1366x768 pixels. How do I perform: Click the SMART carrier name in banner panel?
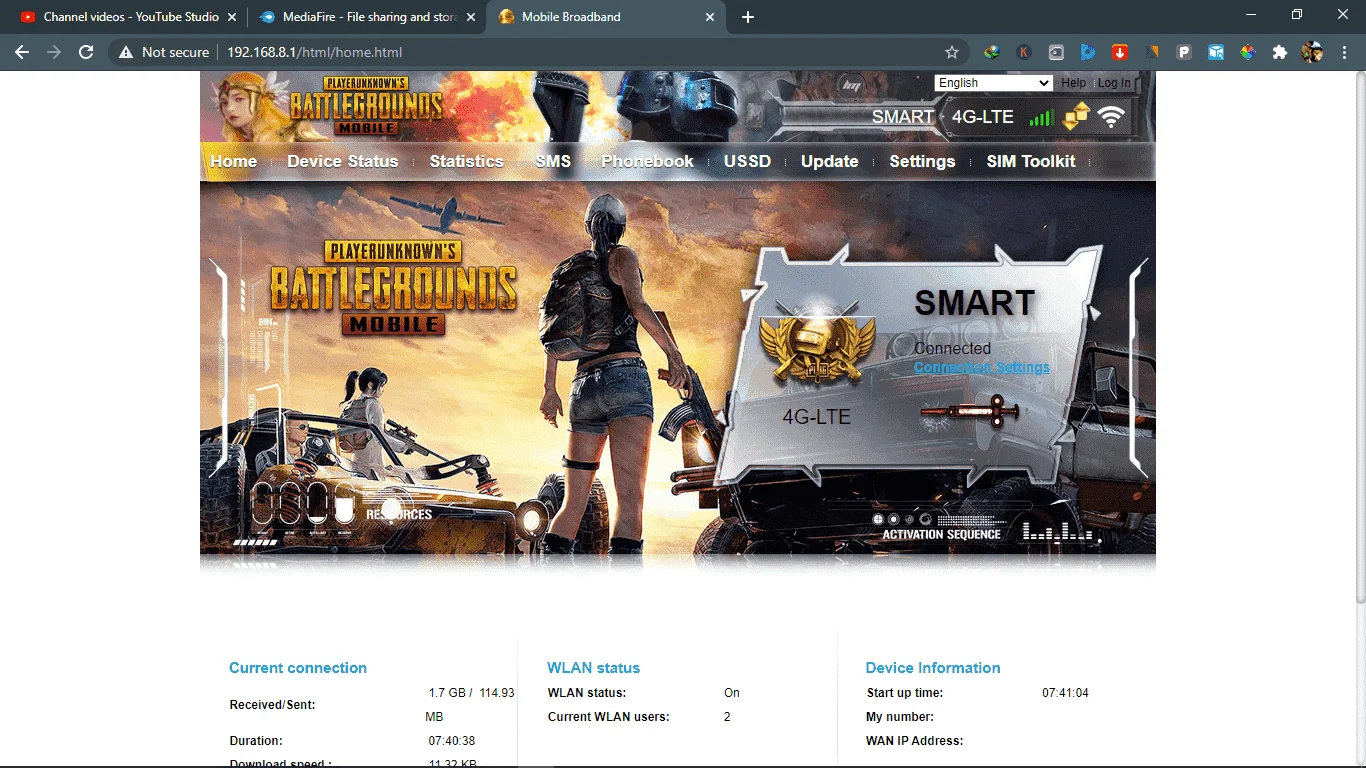coord(975,303)
